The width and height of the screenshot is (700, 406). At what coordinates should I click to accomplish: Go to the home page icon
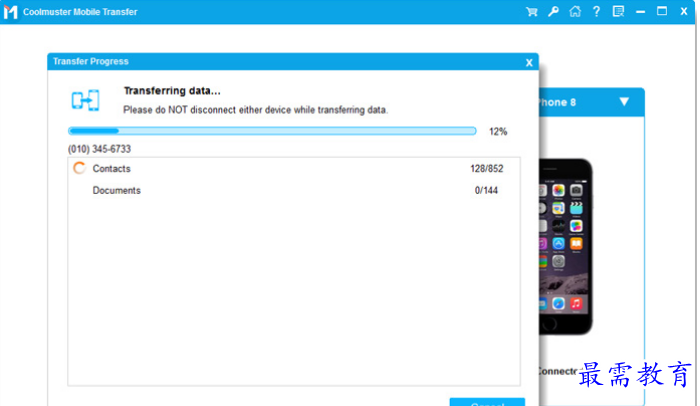point(575,12)
